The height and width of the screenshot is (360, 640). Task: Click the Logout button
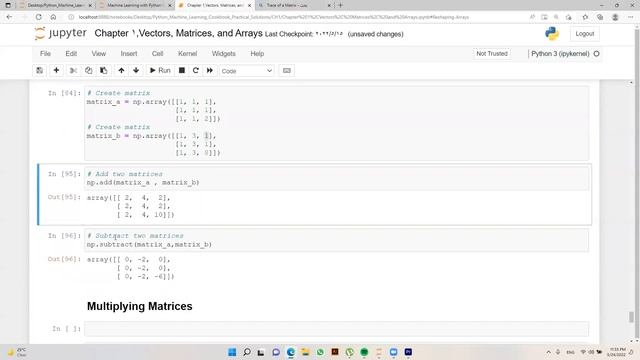584,34
